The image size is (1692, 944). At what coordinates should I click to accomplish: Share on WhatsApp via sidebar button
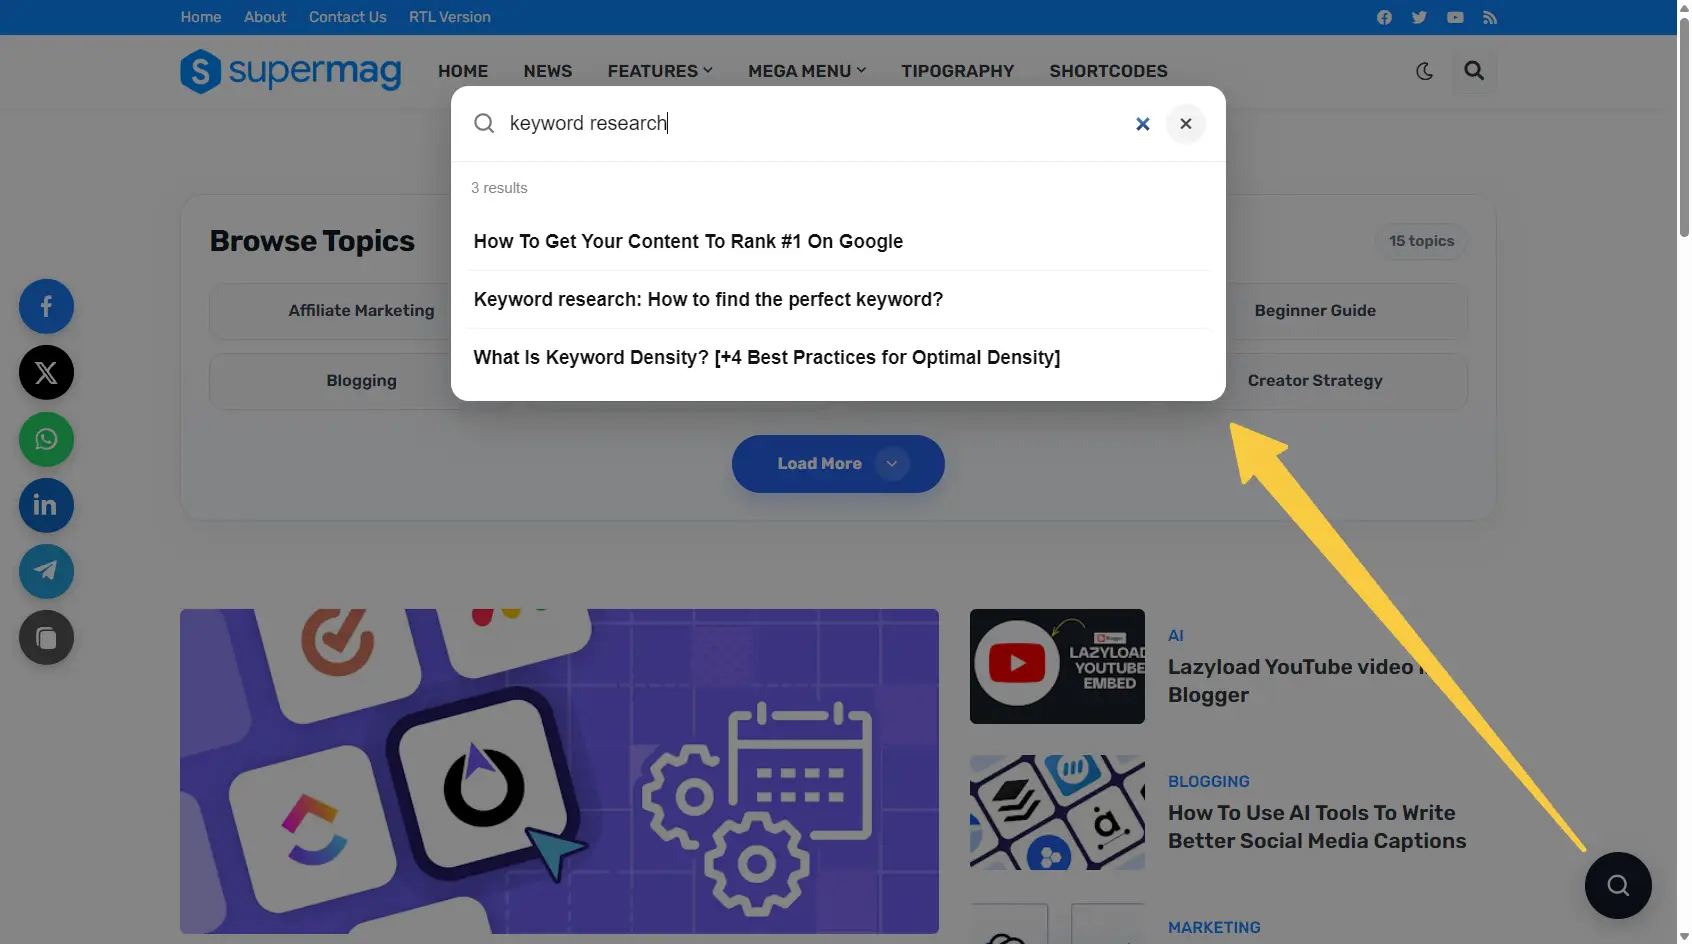click(x=46, y=439)
